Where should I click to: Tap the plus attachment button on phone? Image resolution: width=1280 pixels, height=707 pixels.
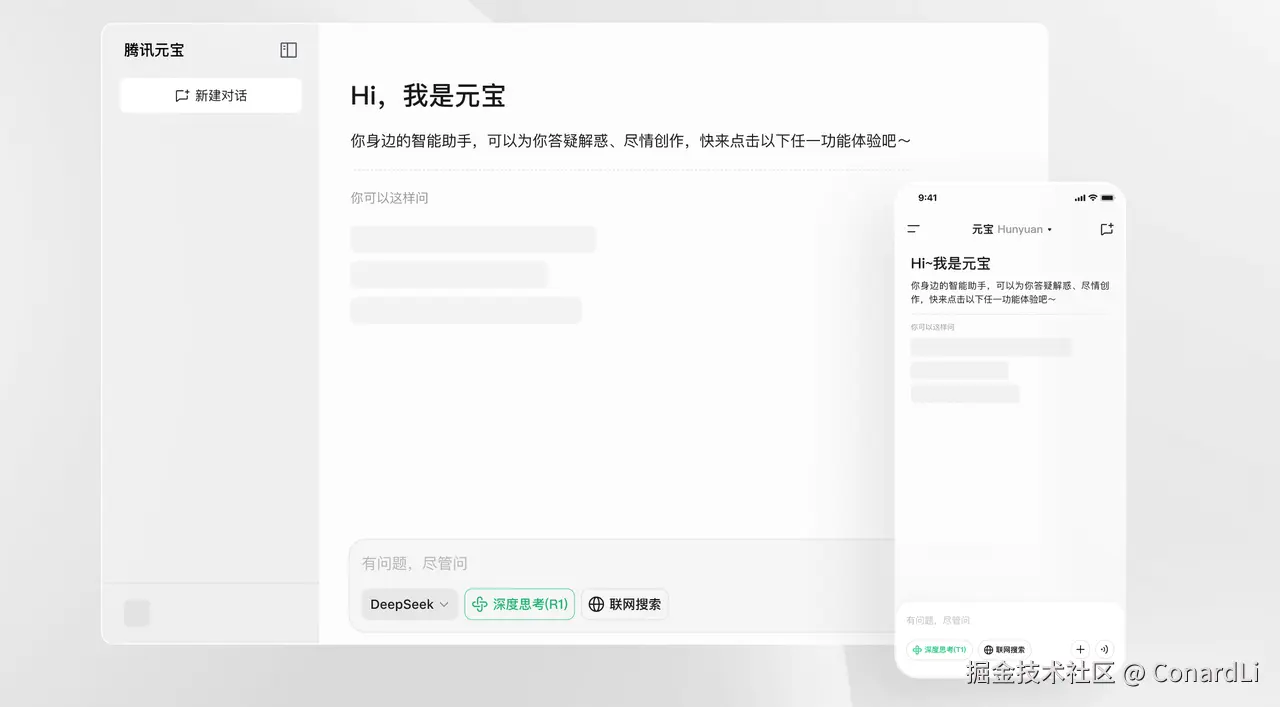[1080, 649]
